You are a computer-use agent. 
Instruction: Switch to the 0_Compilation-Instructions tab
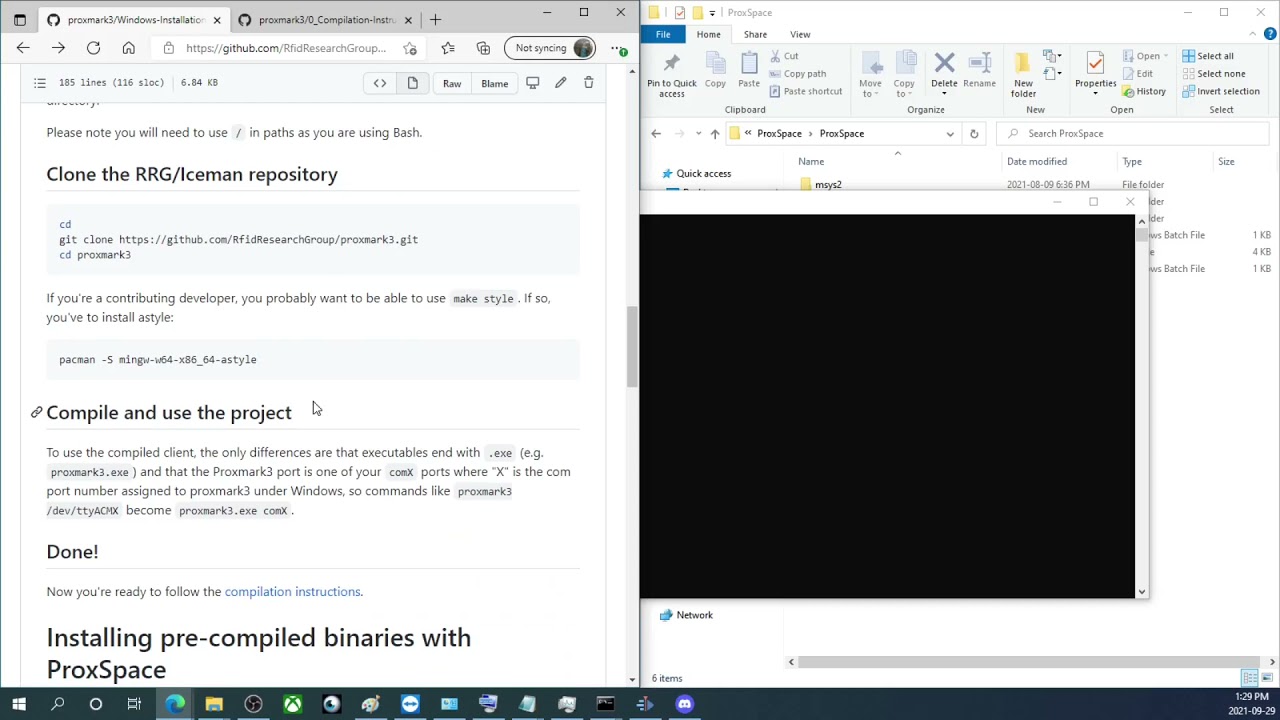[326, 19]
